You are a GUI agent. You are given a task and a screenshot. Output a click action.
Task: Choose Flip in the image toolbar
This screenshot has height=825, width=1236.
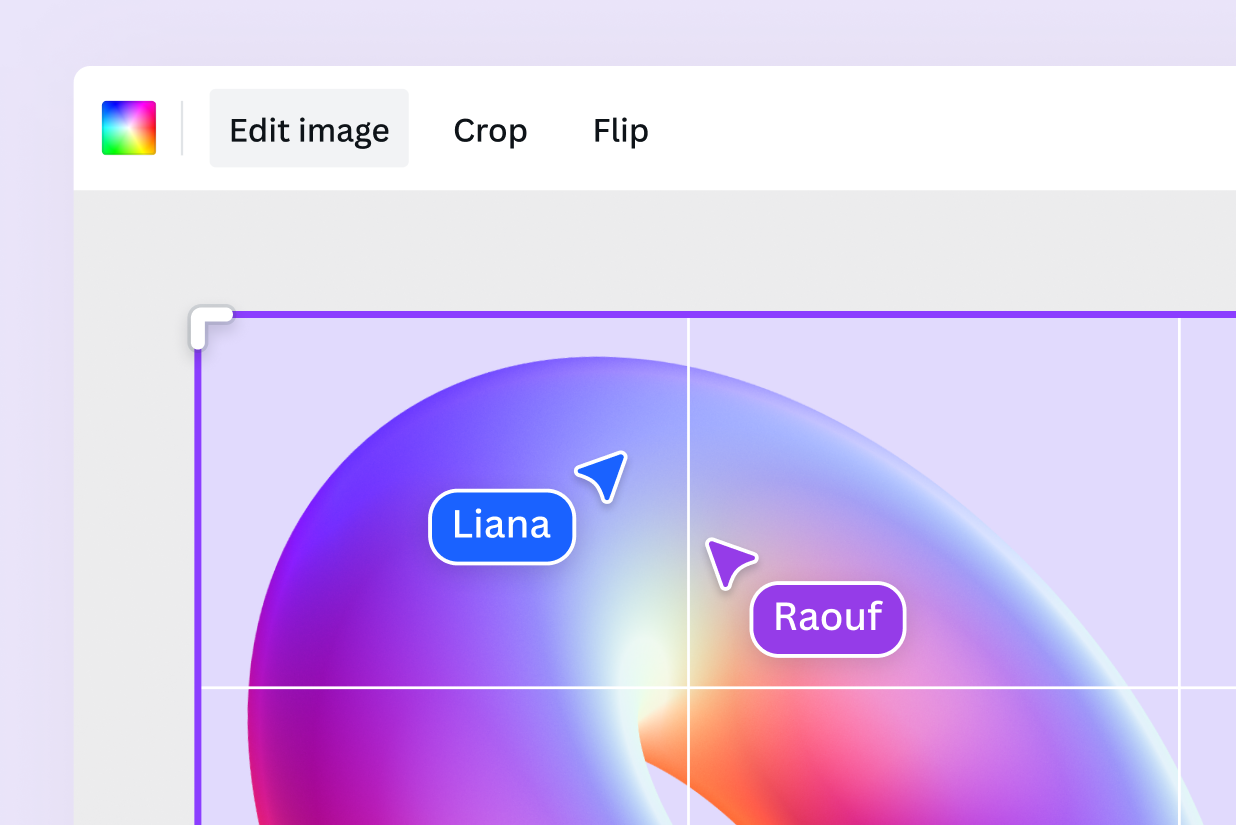pyautogui.click(x=621, y=130)
